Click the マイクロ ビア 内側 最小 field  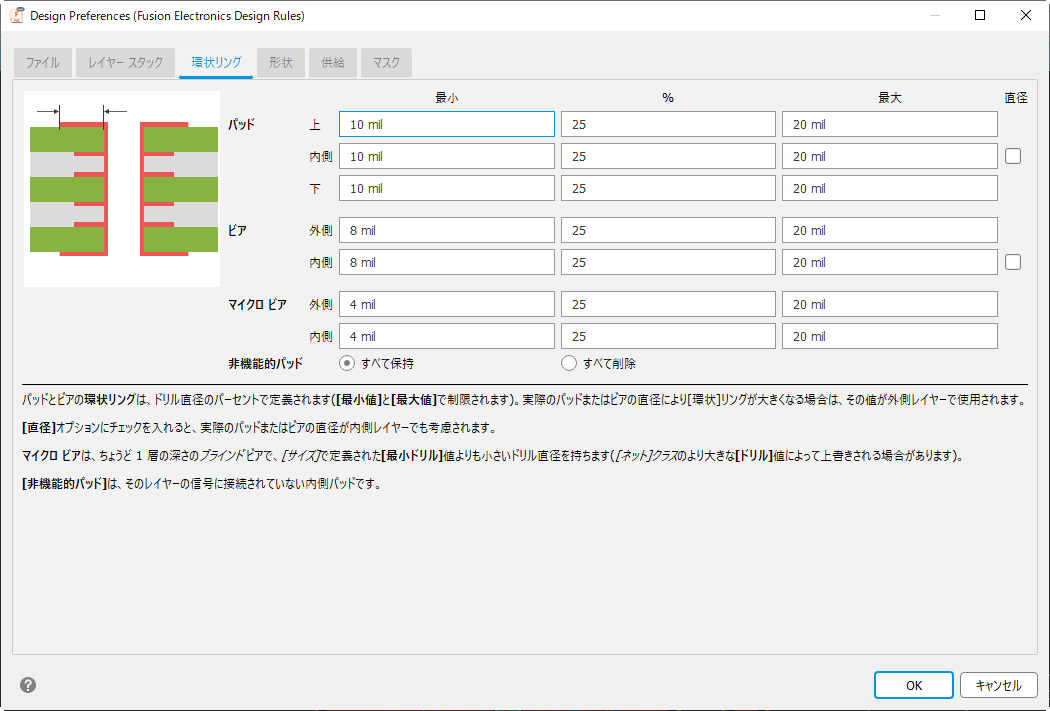[447, 336]
